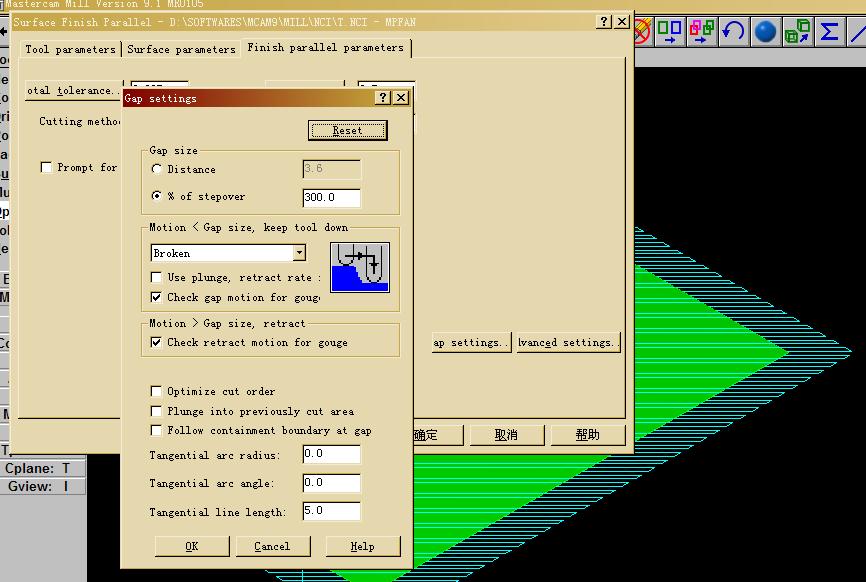866x582 pixels.
Task: Click the Total tolerance button
Action: point(73,91)
